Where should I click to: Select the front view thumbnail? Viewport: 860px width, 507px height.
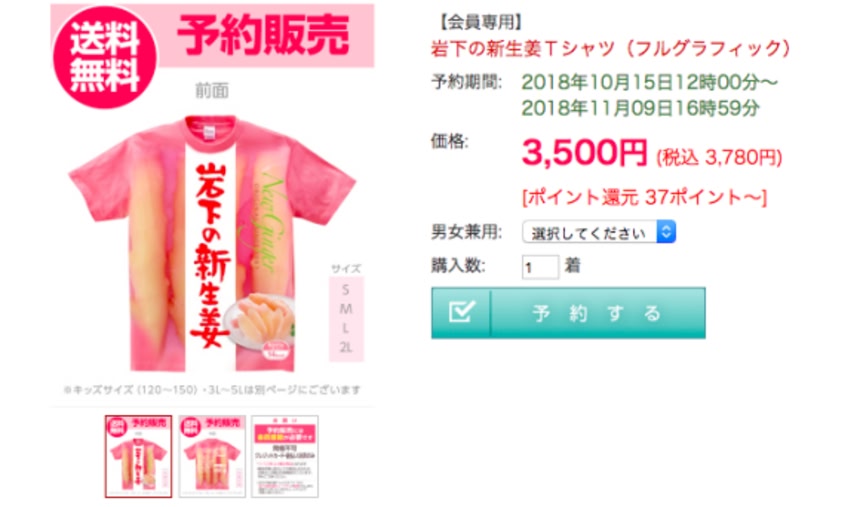[138, 457]
